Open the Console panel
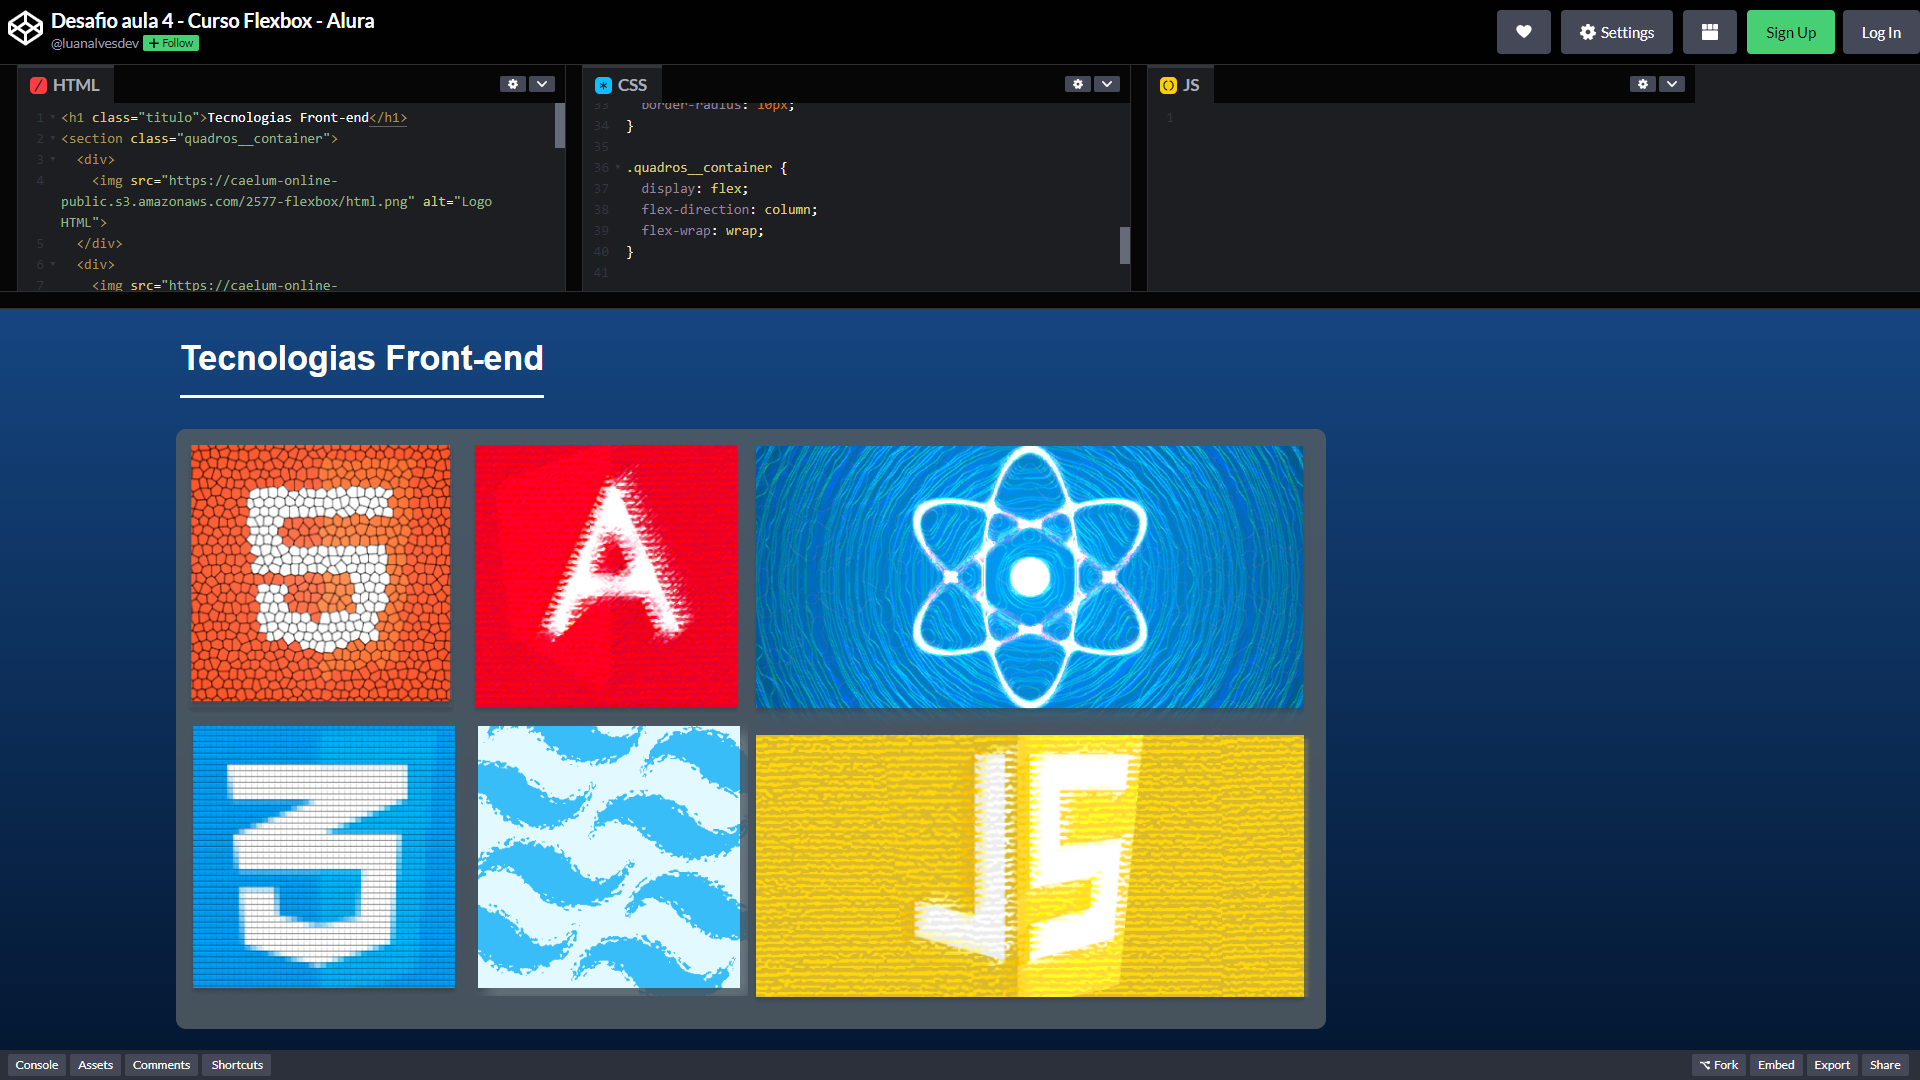 37,1065
